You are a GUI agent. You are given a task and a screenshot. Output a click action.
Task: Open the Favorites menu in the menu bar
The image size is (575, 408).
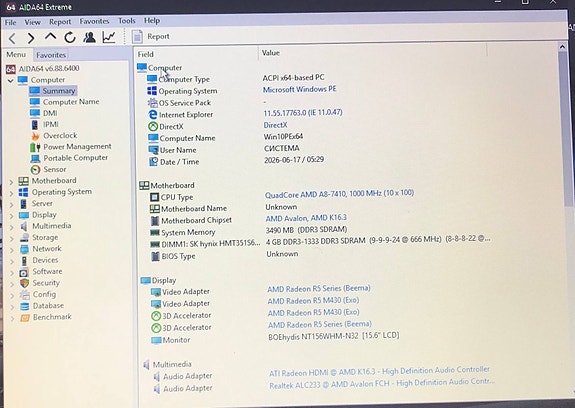tap(94, 21)
